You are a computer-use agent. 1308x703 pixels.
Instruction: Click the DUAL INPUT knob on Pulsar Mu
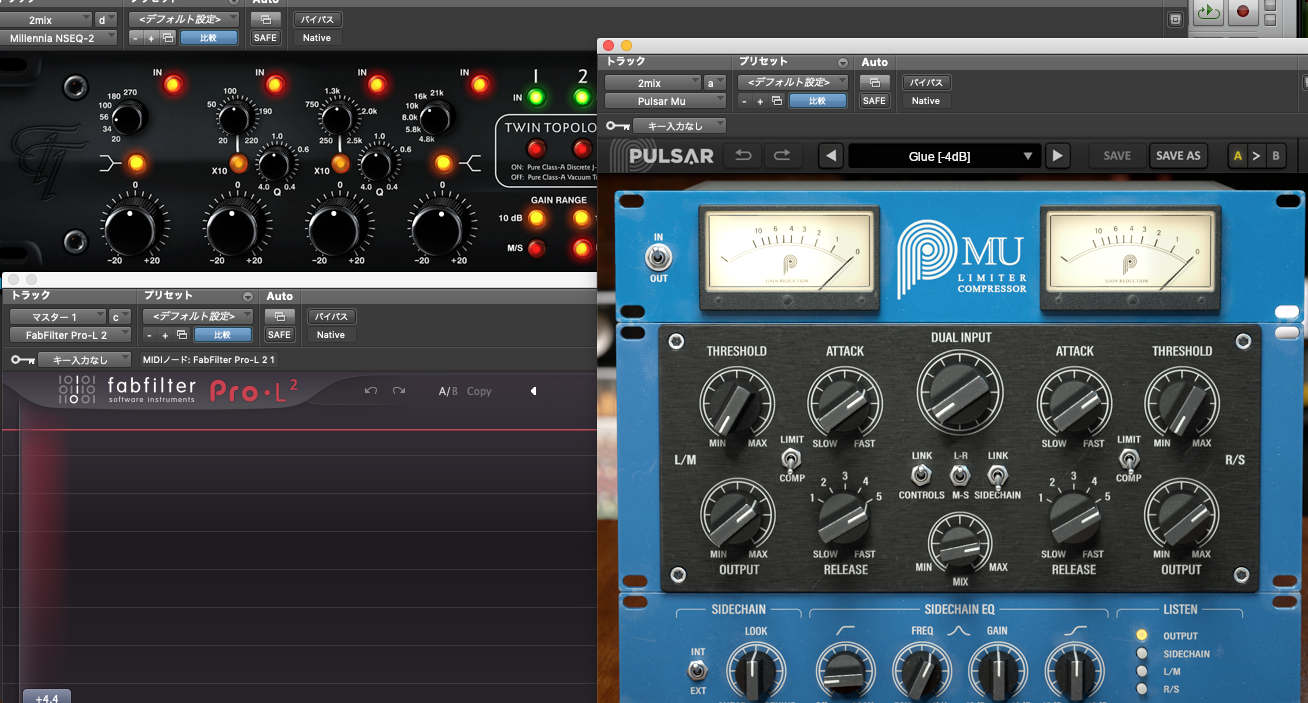tap(961, 392)
